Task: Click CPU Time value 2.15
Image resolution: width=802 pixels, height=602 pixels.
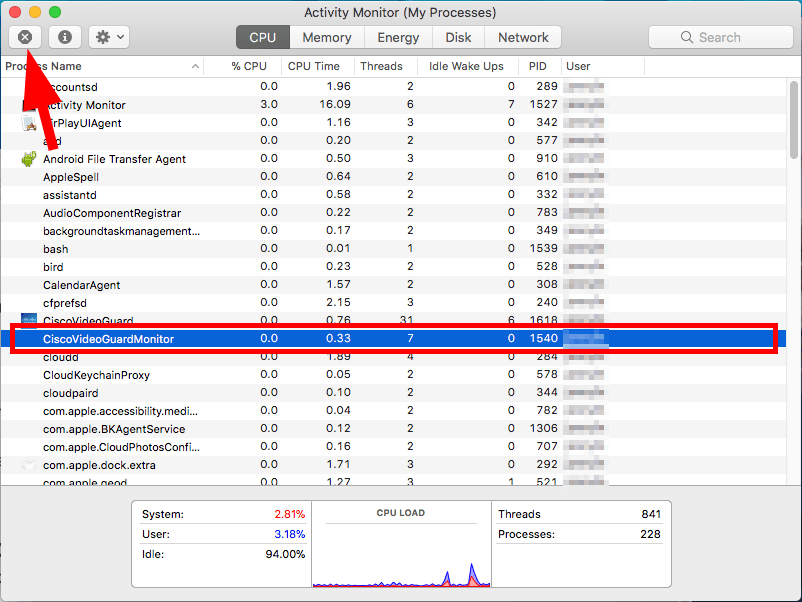Action: coord(338,302)
